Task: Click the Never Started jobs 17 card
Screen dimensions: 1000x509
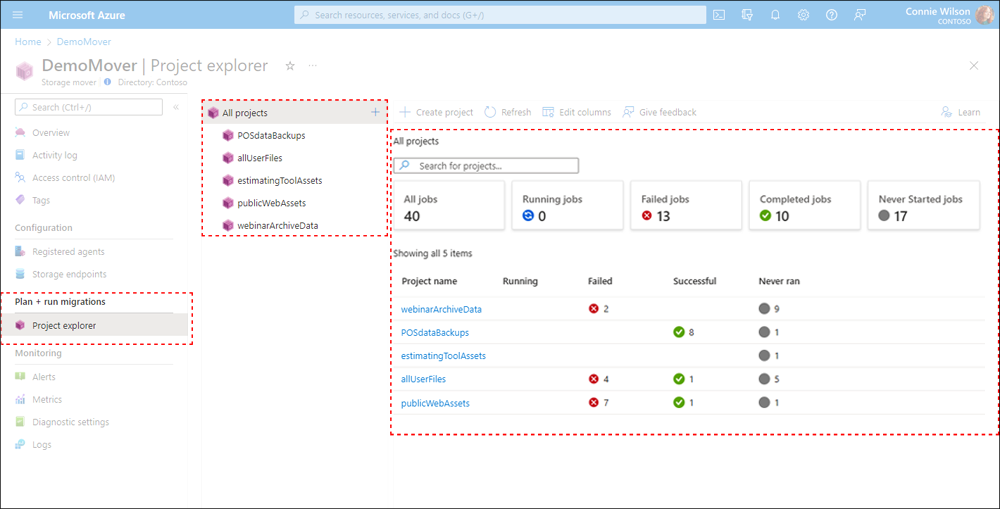Action: click(x=923, y=205)
